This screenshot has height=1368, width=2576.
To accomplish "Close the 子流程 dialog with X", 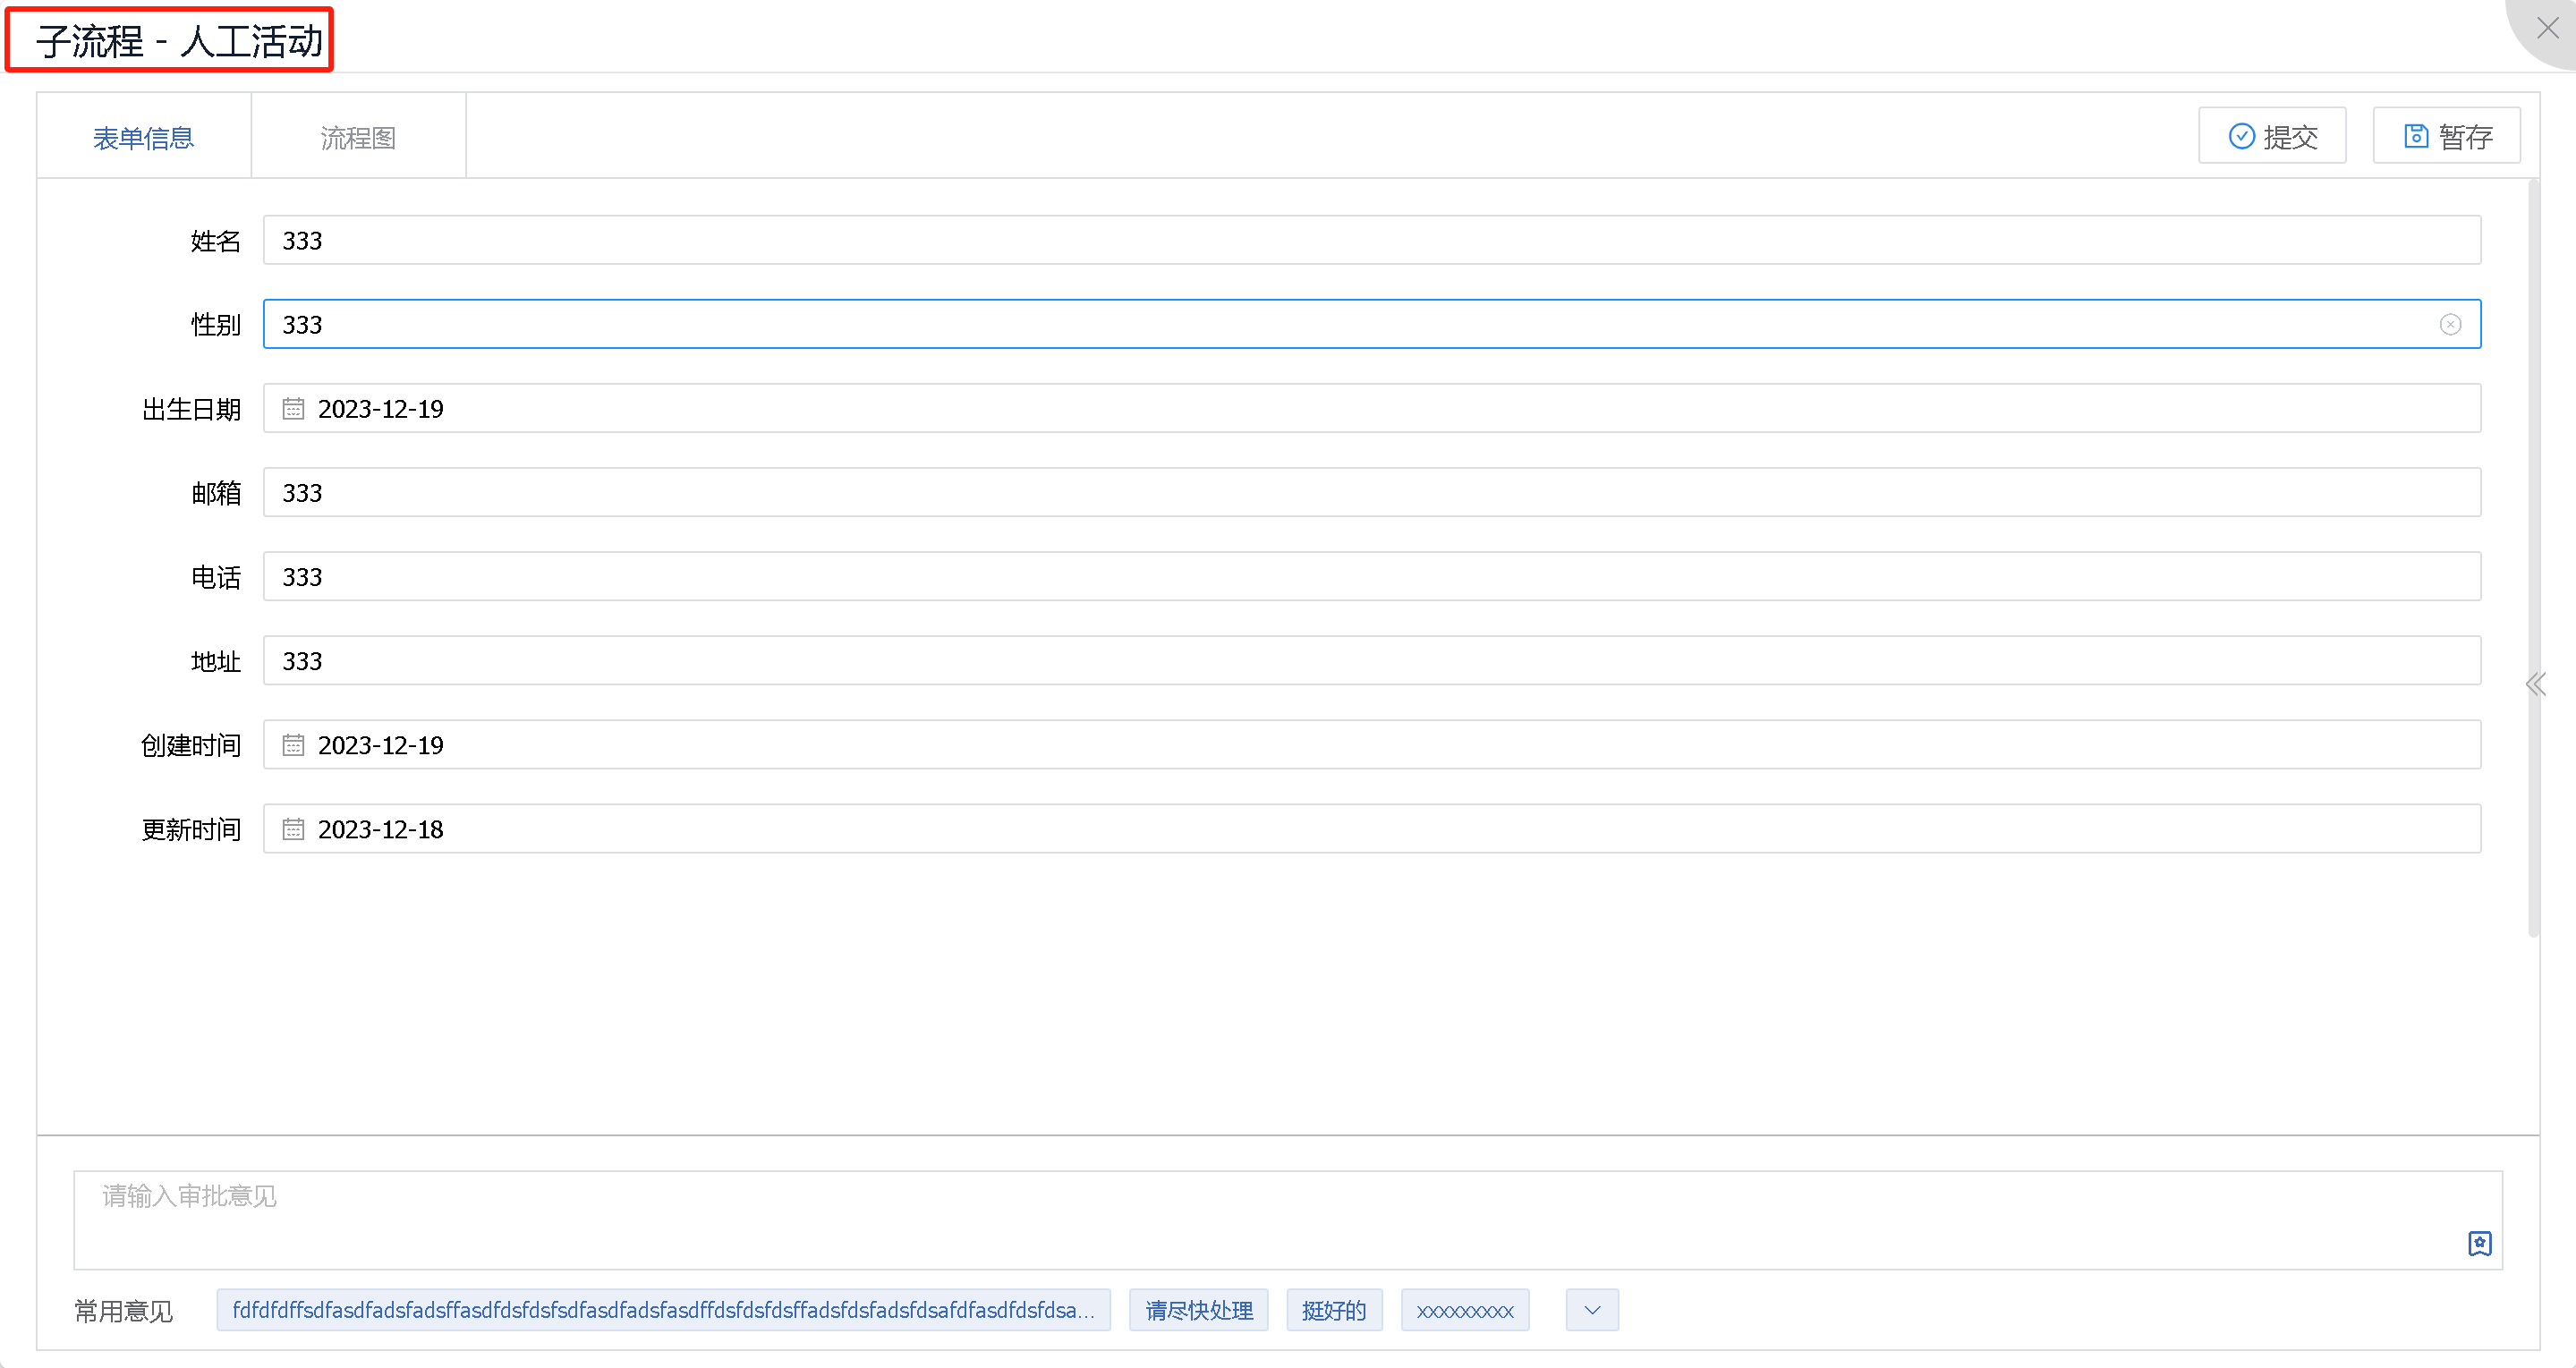I will [x=2547, y=28].
